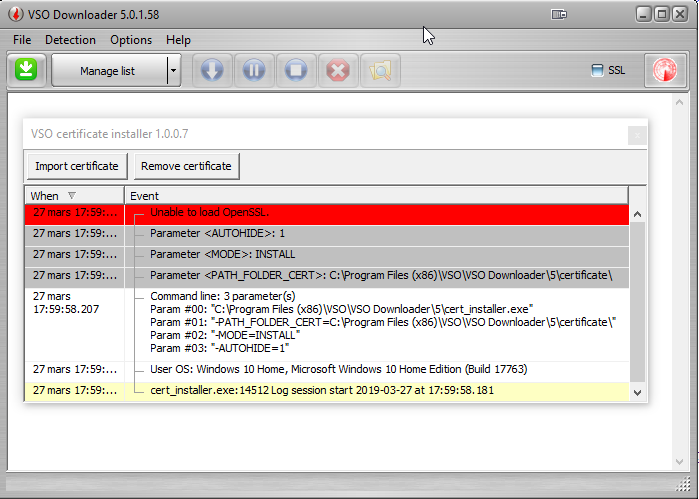Click the pause toolbar icon
699x499 pixels.
click(x=254, y=70)
